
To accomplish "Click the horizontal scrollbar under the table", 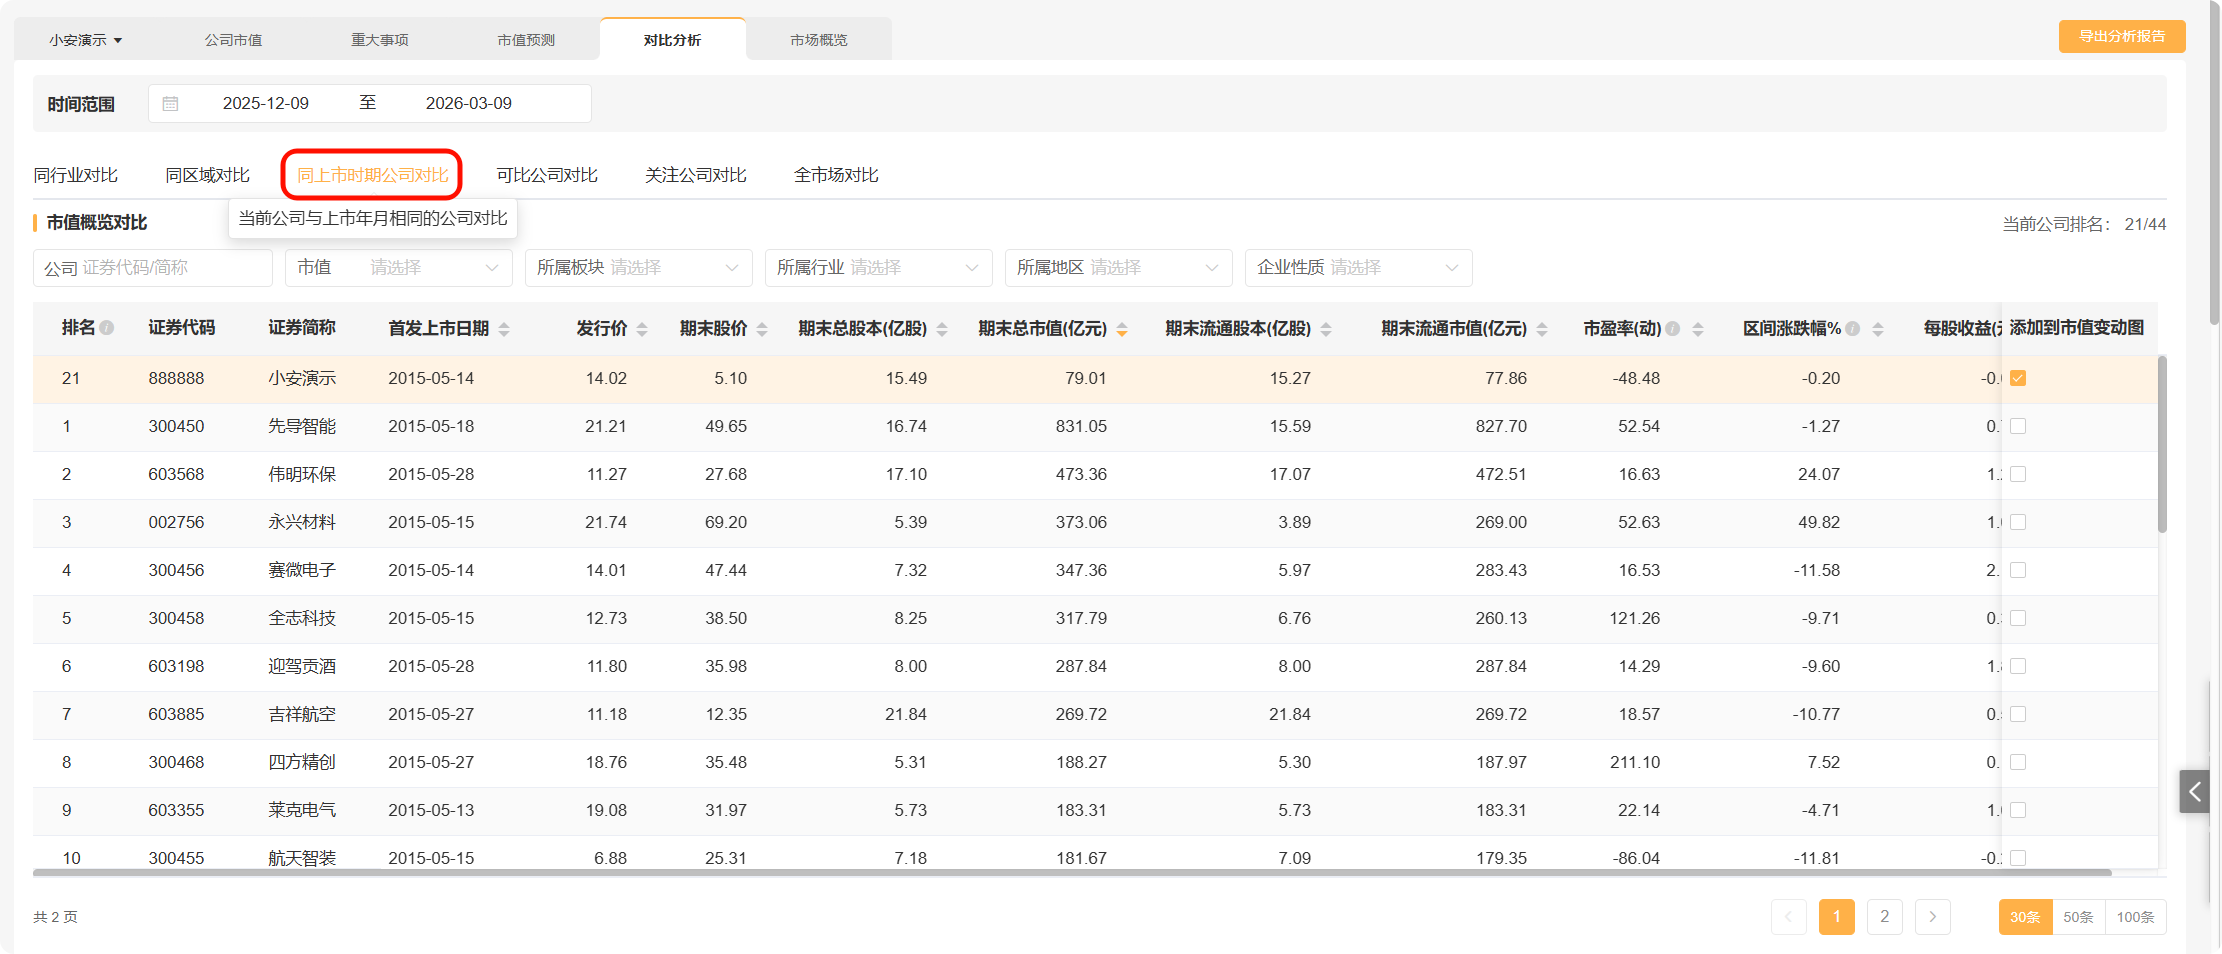I will (1072, 873).
